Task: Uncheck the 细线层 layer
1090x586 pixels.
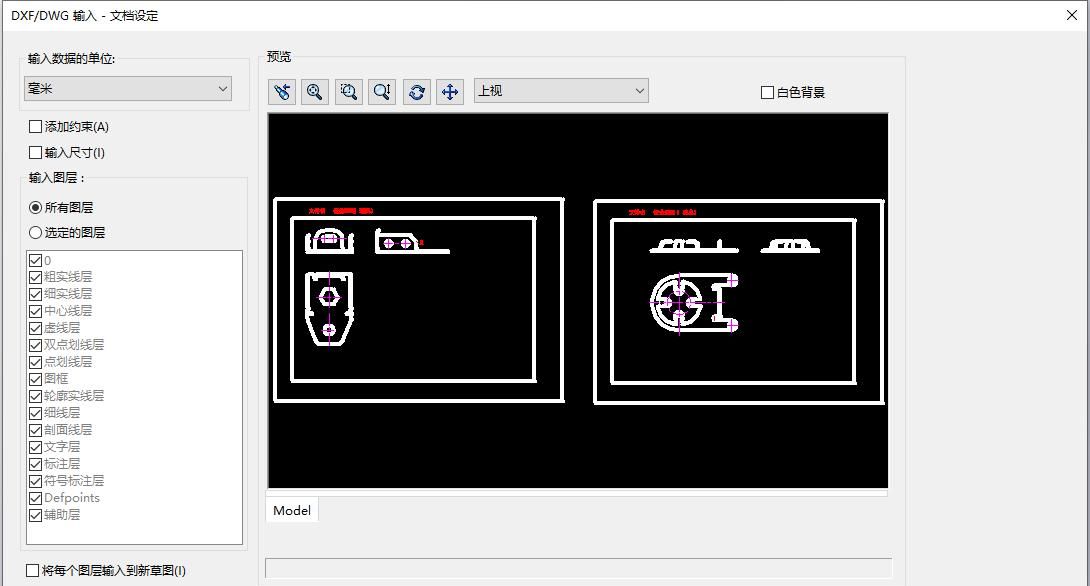Action: 35,414
